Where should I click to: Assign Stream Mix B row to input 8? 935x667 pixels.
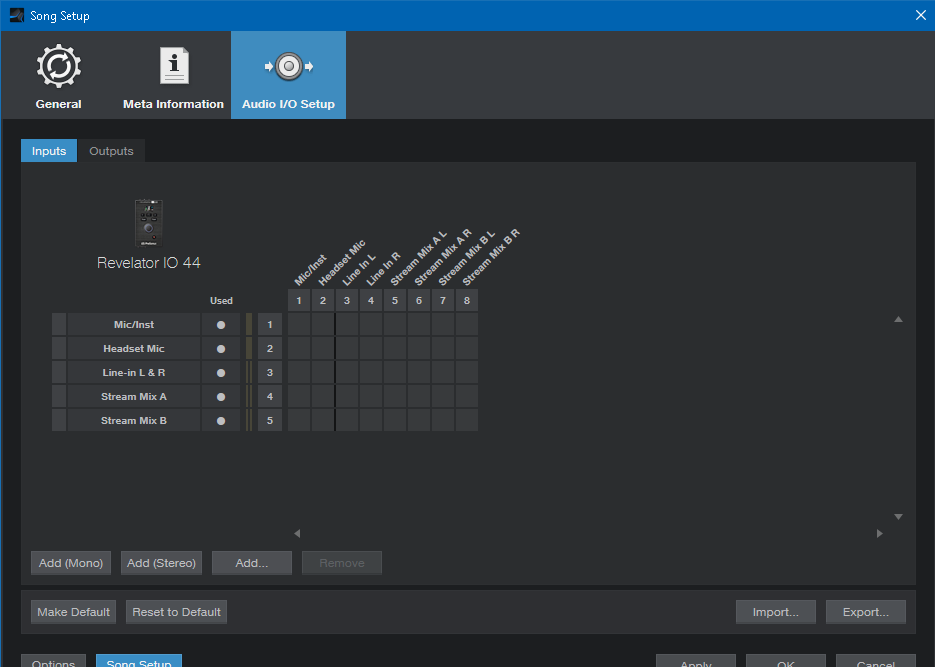coord(467,420)
